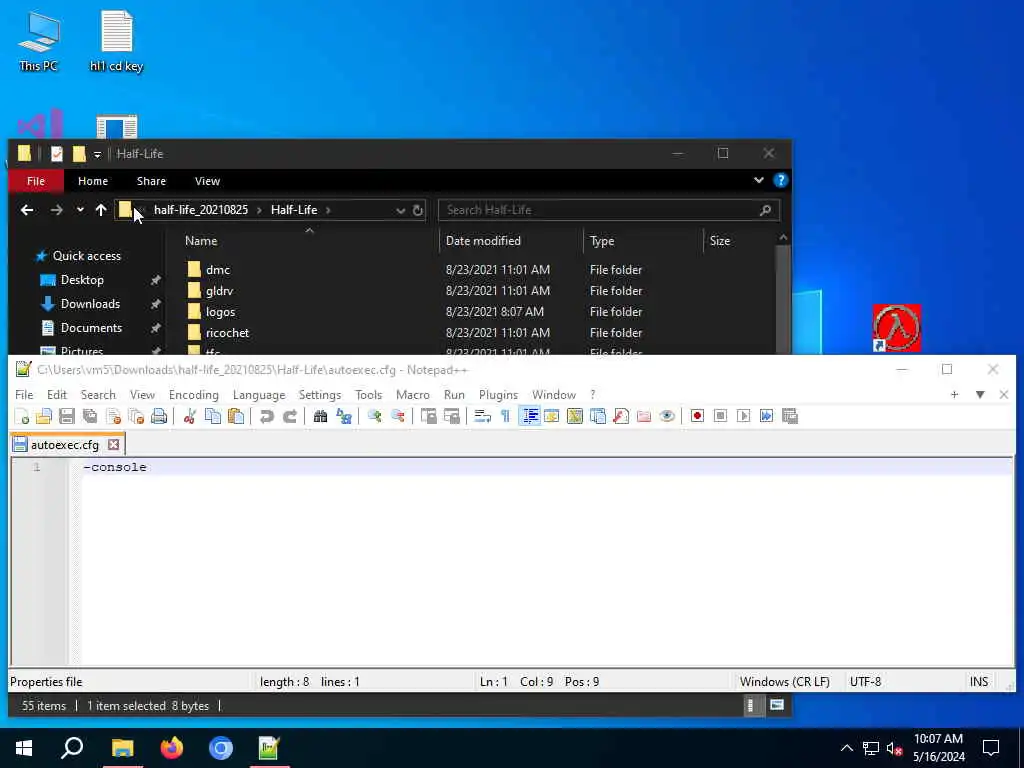
Task: Toggle synchronized horizontal scrolling icon
Action: coord(451,416)
